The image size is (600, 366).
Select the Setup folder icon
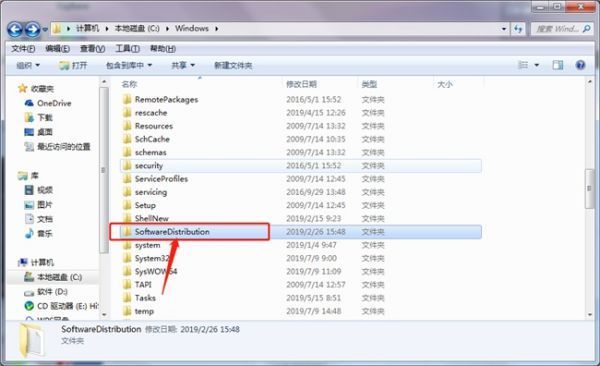[x=127, y=205]
